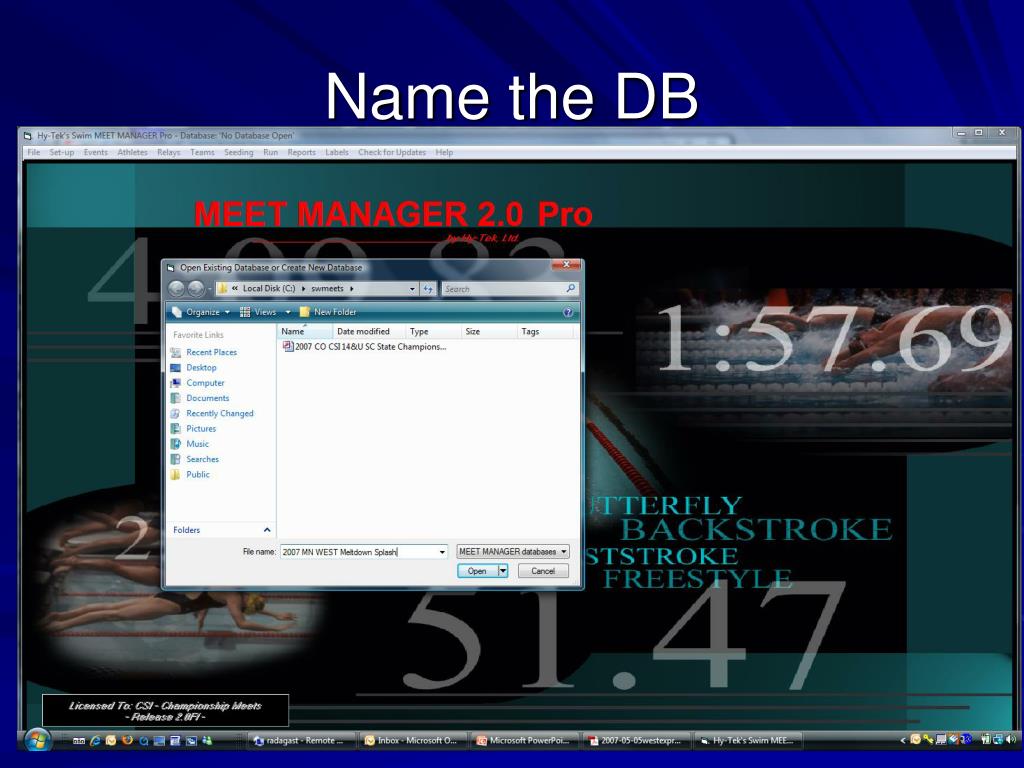Switch to radagast - Remote taskbar window
The height and width of the screenshot is (768, 1024).
[302, 741]
